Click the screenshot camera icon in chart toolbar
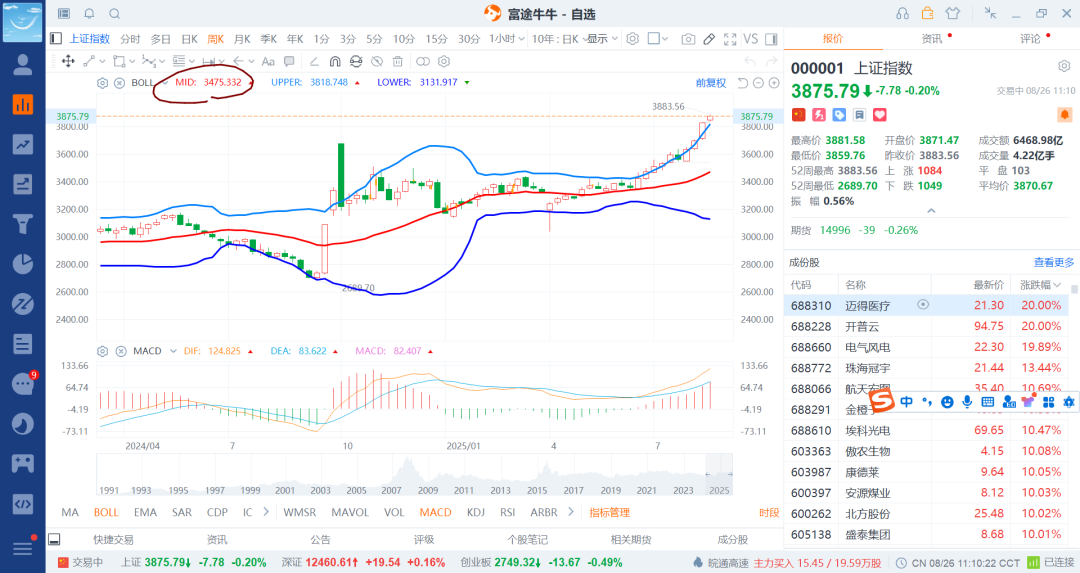This screenshot has width=1080, height=573. click(688, 39)
